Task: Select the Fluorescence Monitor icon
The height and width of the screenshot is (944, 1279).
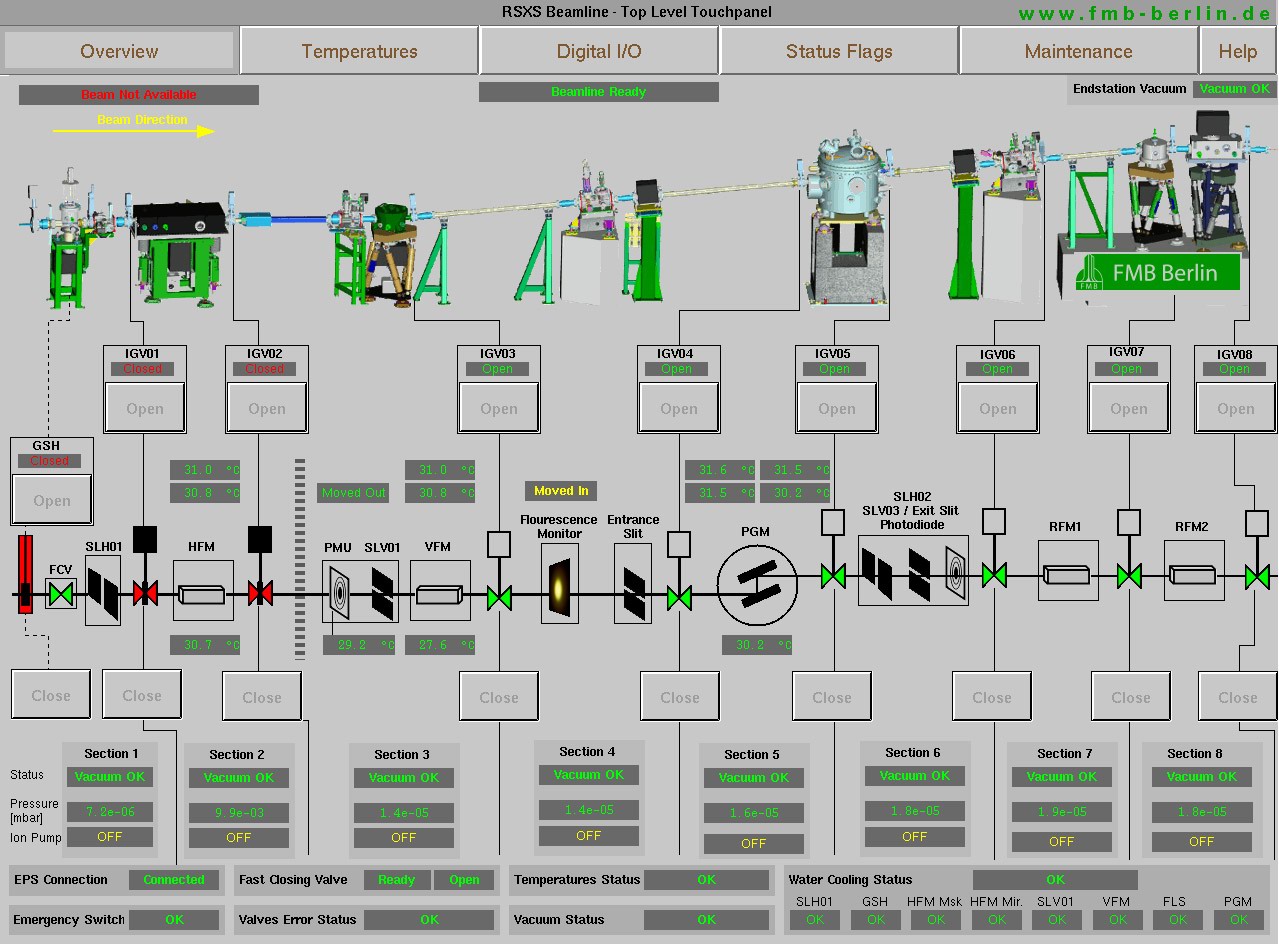Action: (559, 590)
